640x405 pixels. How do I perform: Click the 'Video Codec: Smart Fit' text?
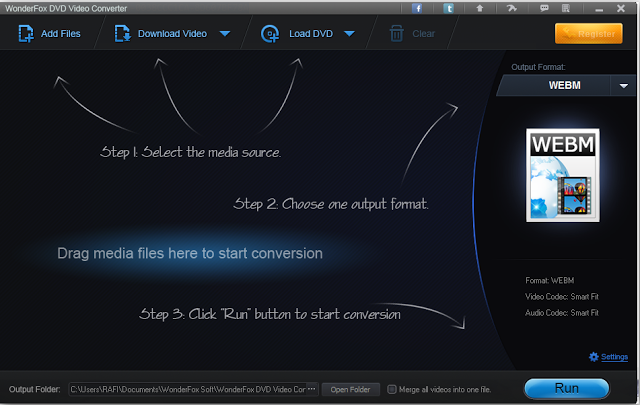562,297
